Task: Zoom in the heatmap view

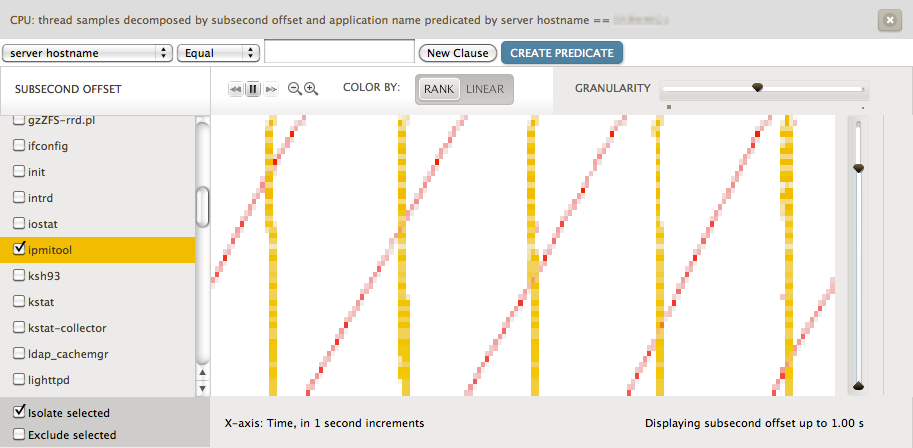Action: [311, 89]
